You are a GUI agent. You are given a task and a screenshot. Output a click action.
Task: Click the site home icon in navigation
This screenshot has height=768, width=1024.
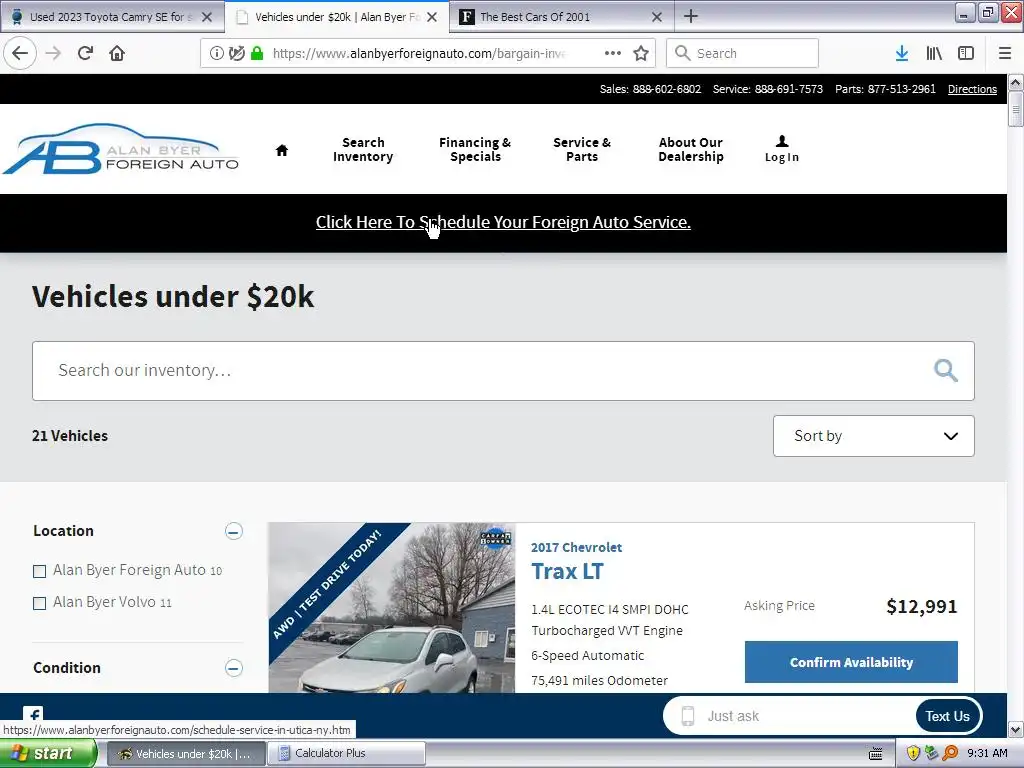click(x=281, y=150)
